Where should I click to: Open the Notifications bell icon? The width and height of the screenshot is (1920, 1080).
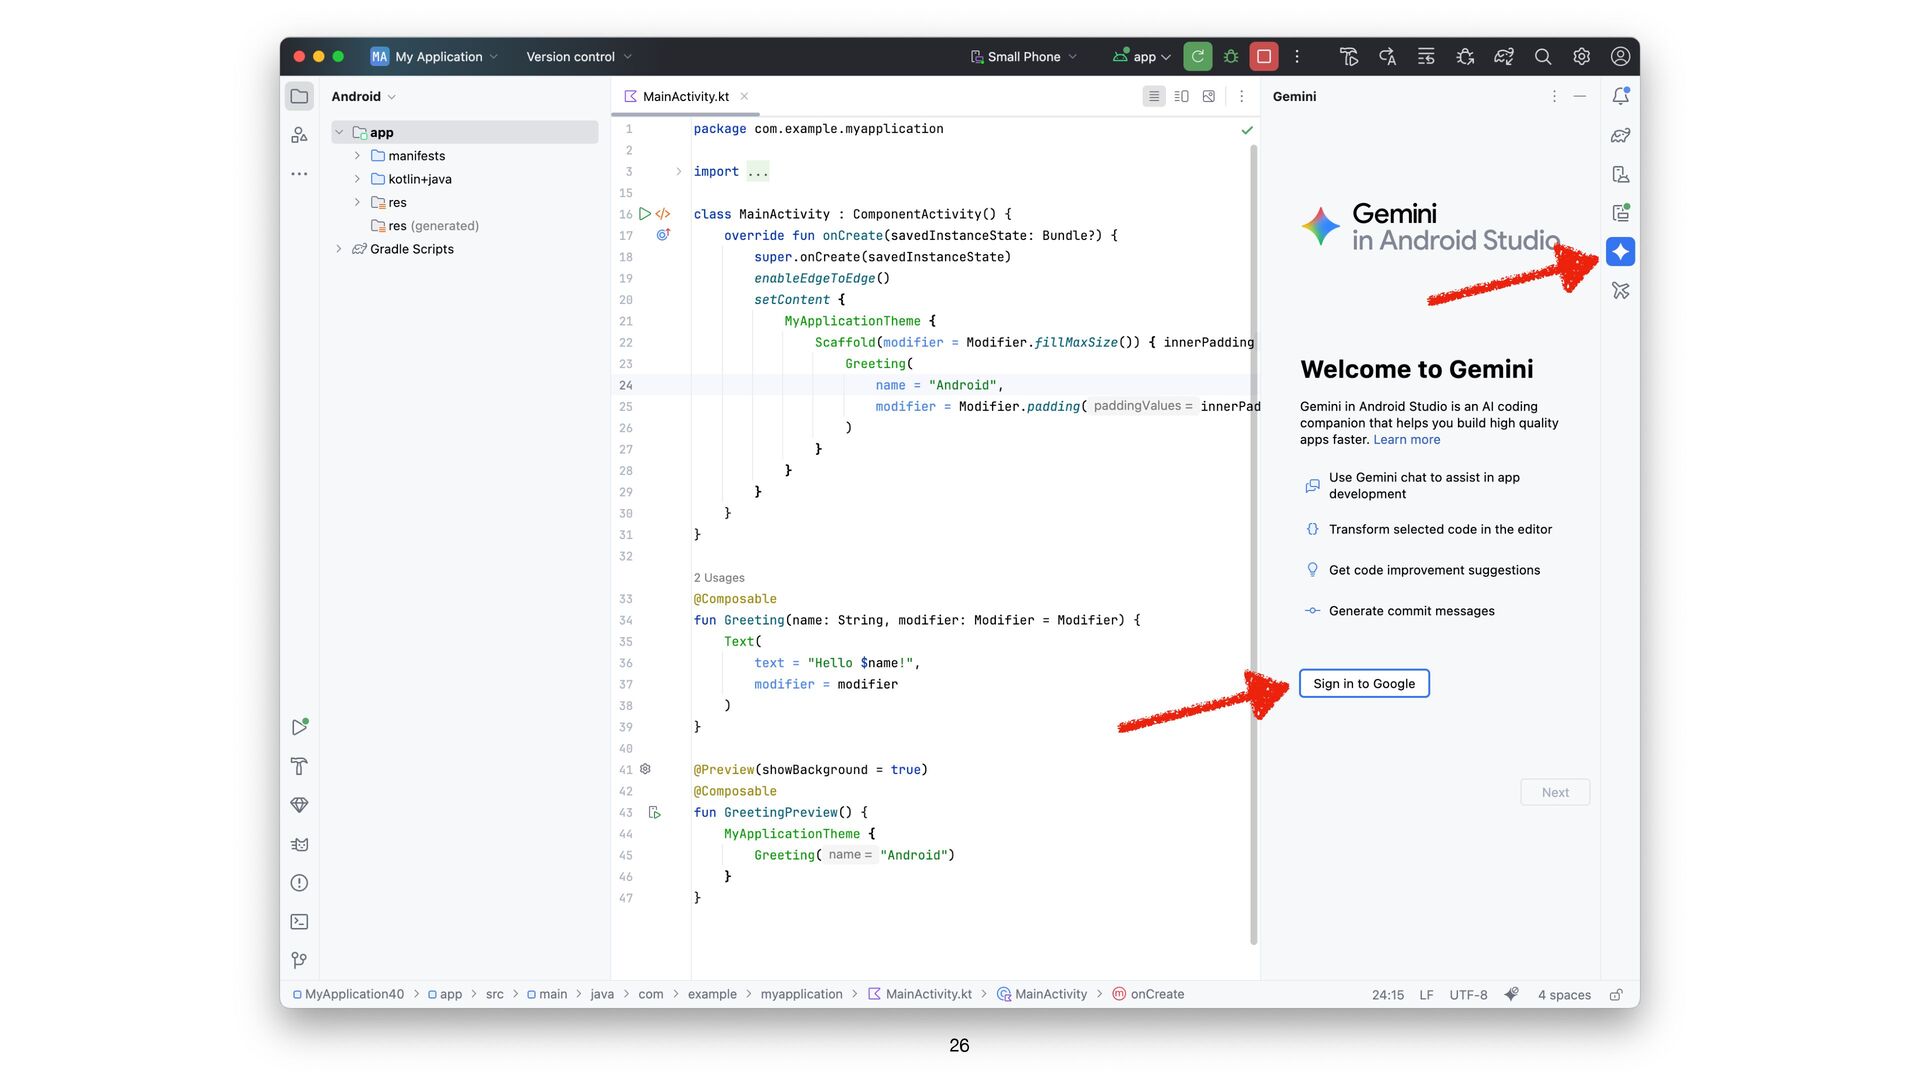(x=1620, y=96)
